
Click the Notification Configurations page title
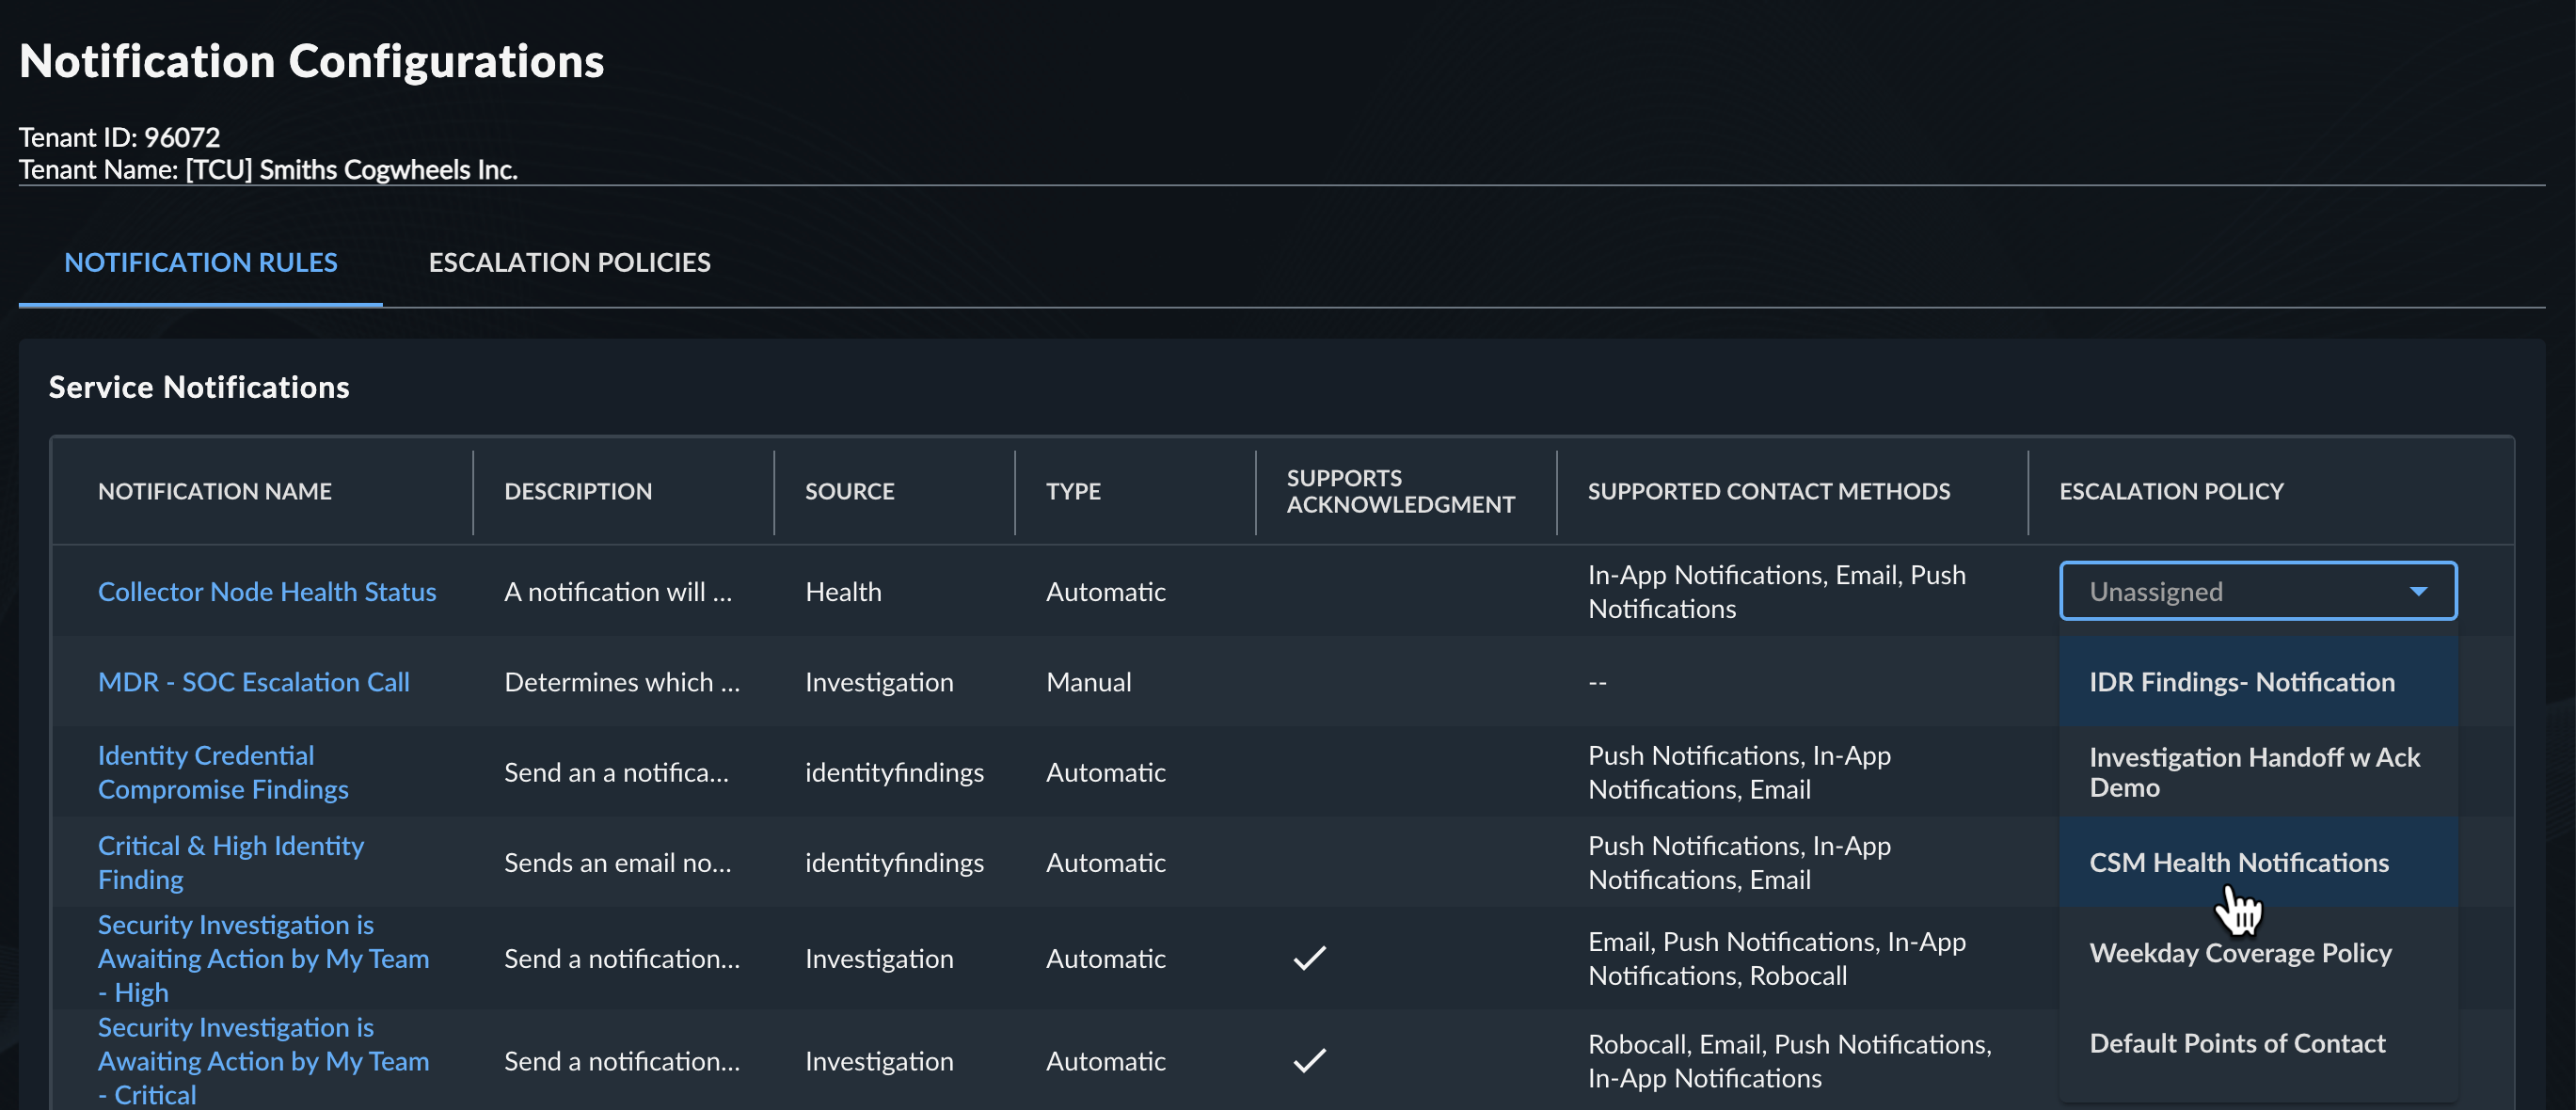coord(311,61)
